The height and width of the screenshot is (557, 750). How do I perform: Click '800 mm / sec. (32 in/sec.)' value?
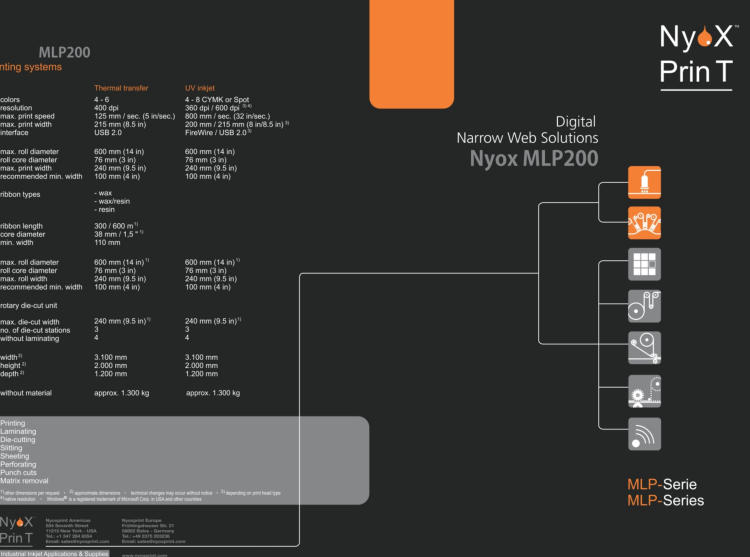point(227,116)
